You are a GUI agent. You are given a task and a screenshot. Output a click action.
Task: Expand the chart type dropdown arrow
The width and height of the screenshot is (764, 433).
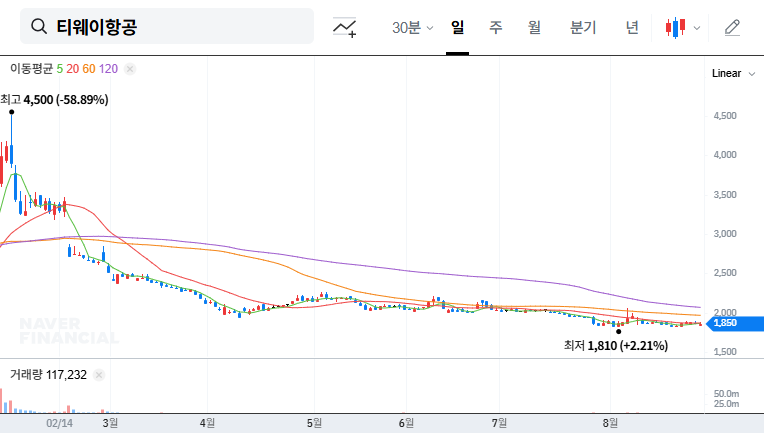coord(697,28)
